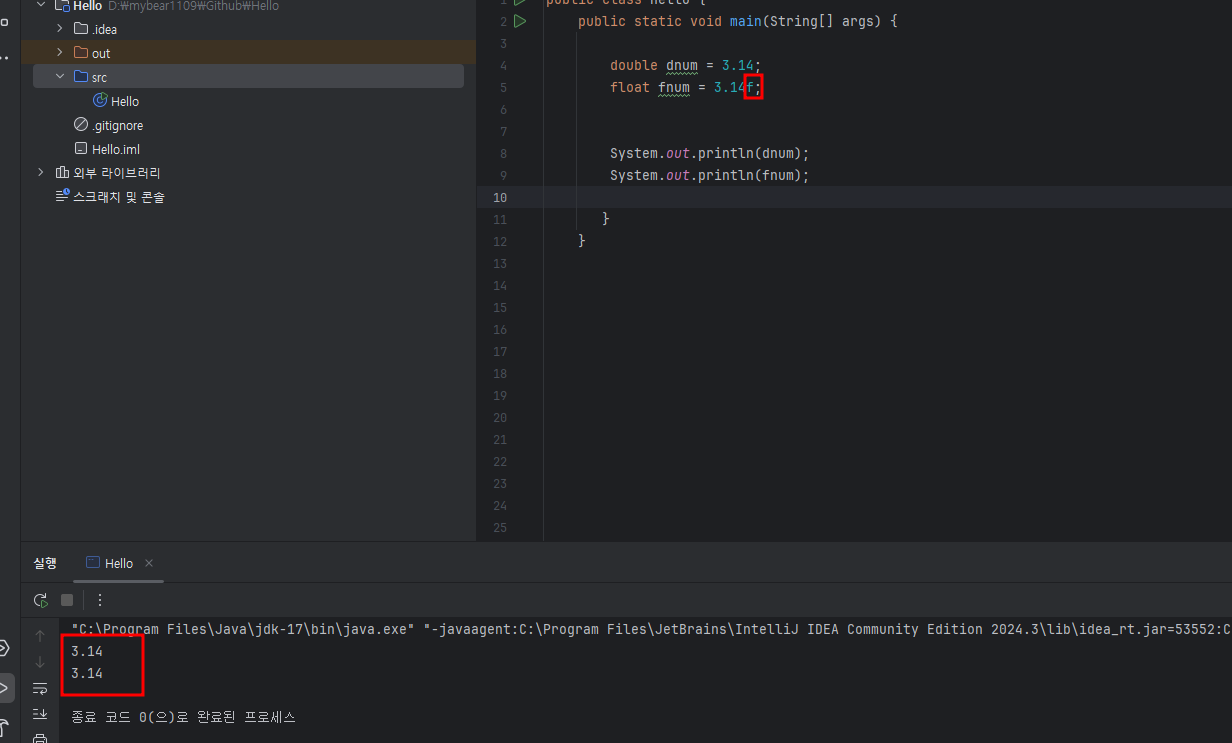Image resolution: width=1232 pixels, height=743 pixels.
Task: Click the stop process button
Action: click(x=67, y=600)
